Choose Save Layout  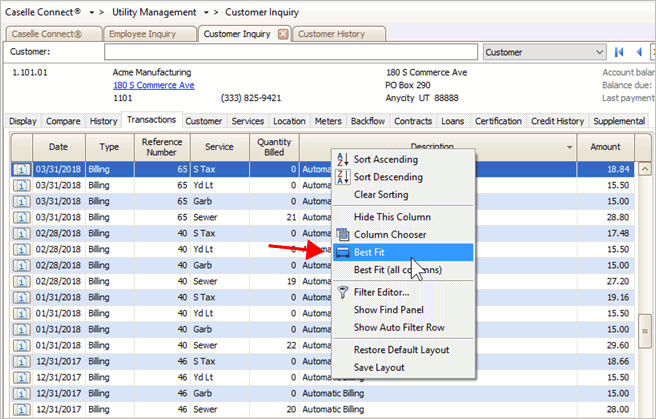[405, 368]
